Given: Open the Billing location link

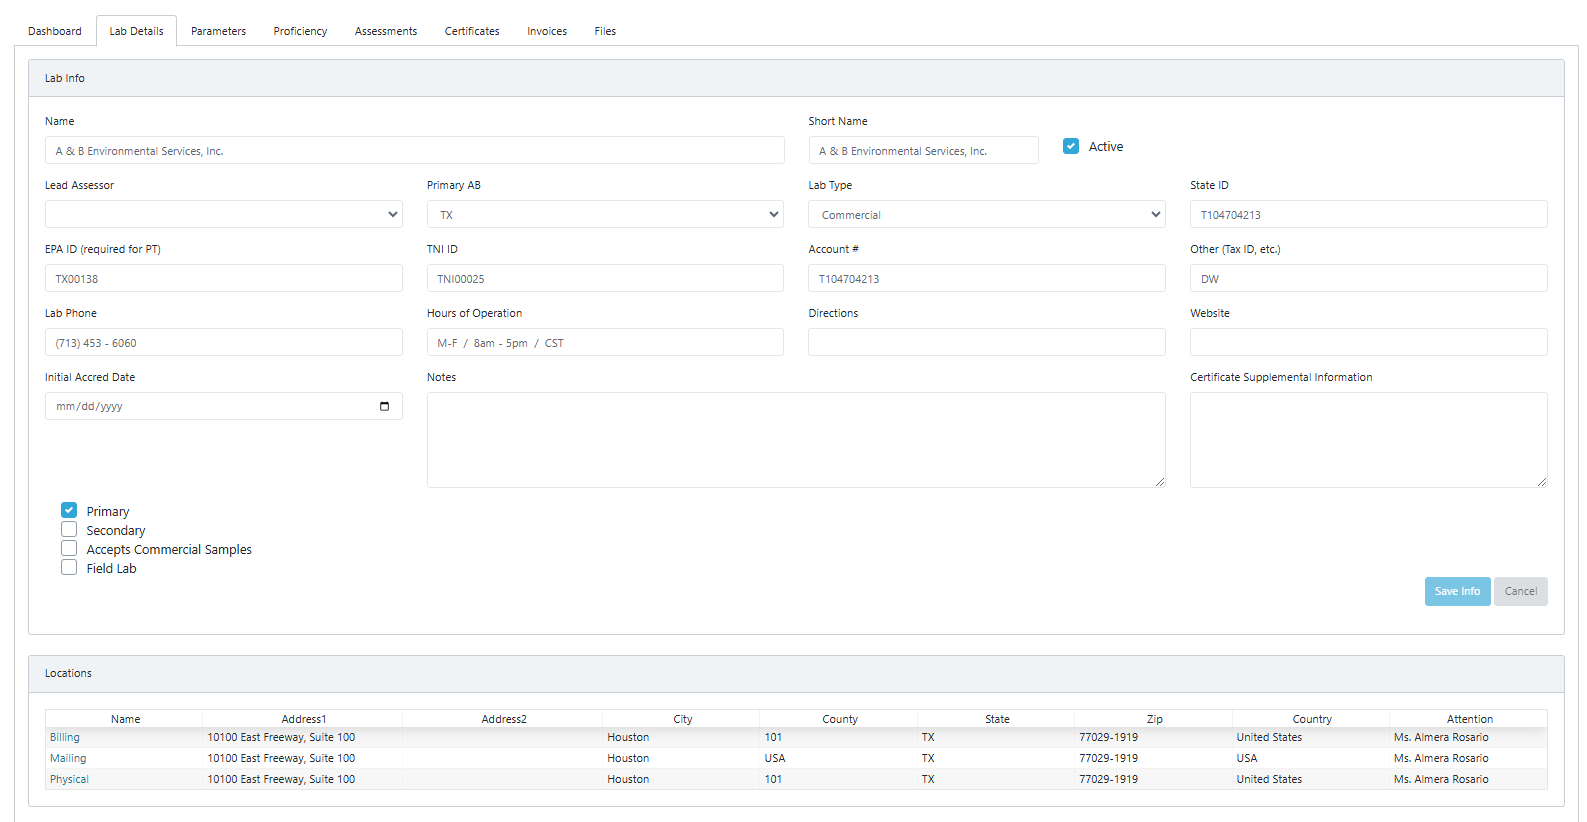Looking at the screenshot, I should (65, 737).
